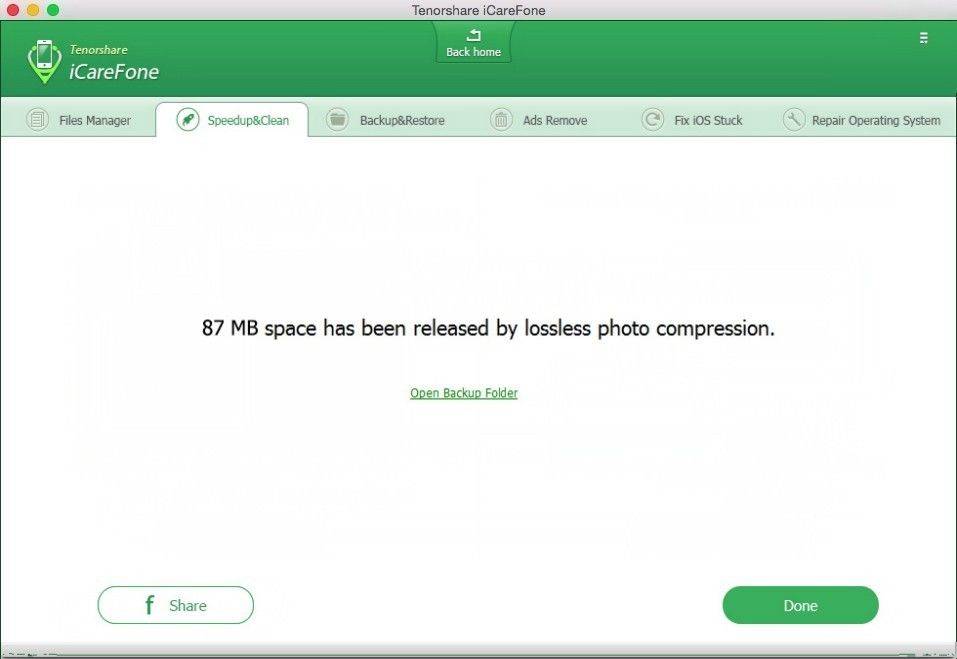Image resolution: width=957 pixels, height=659 pixels.
Task: Click the Backup&Restore folder icon
Action: [337, 120]
